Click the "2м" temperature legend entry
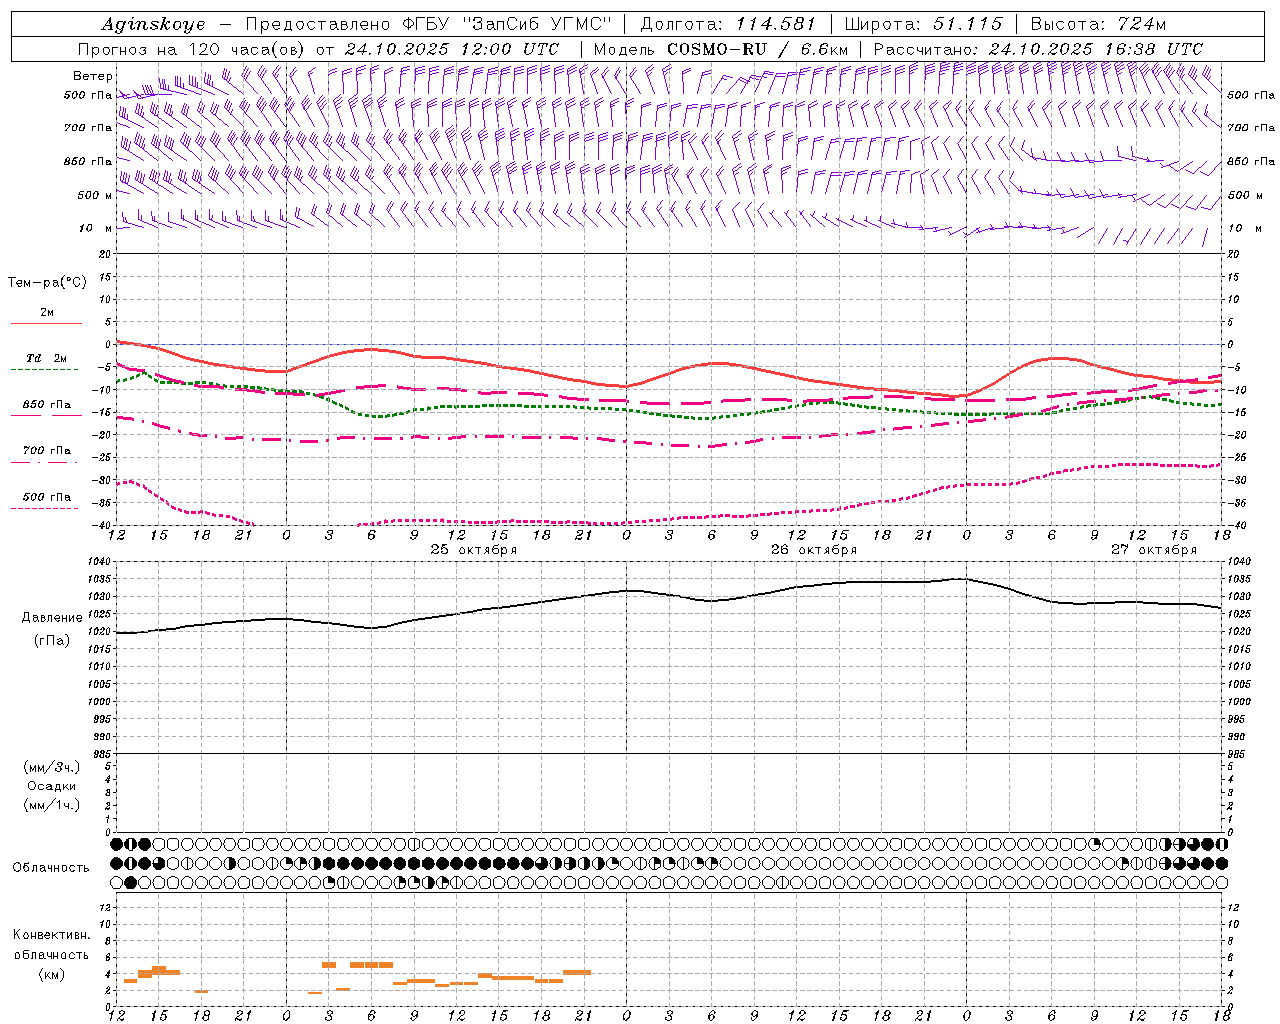The width and height of the screenshot is (1280, 1024). click(x=47, y=312)
